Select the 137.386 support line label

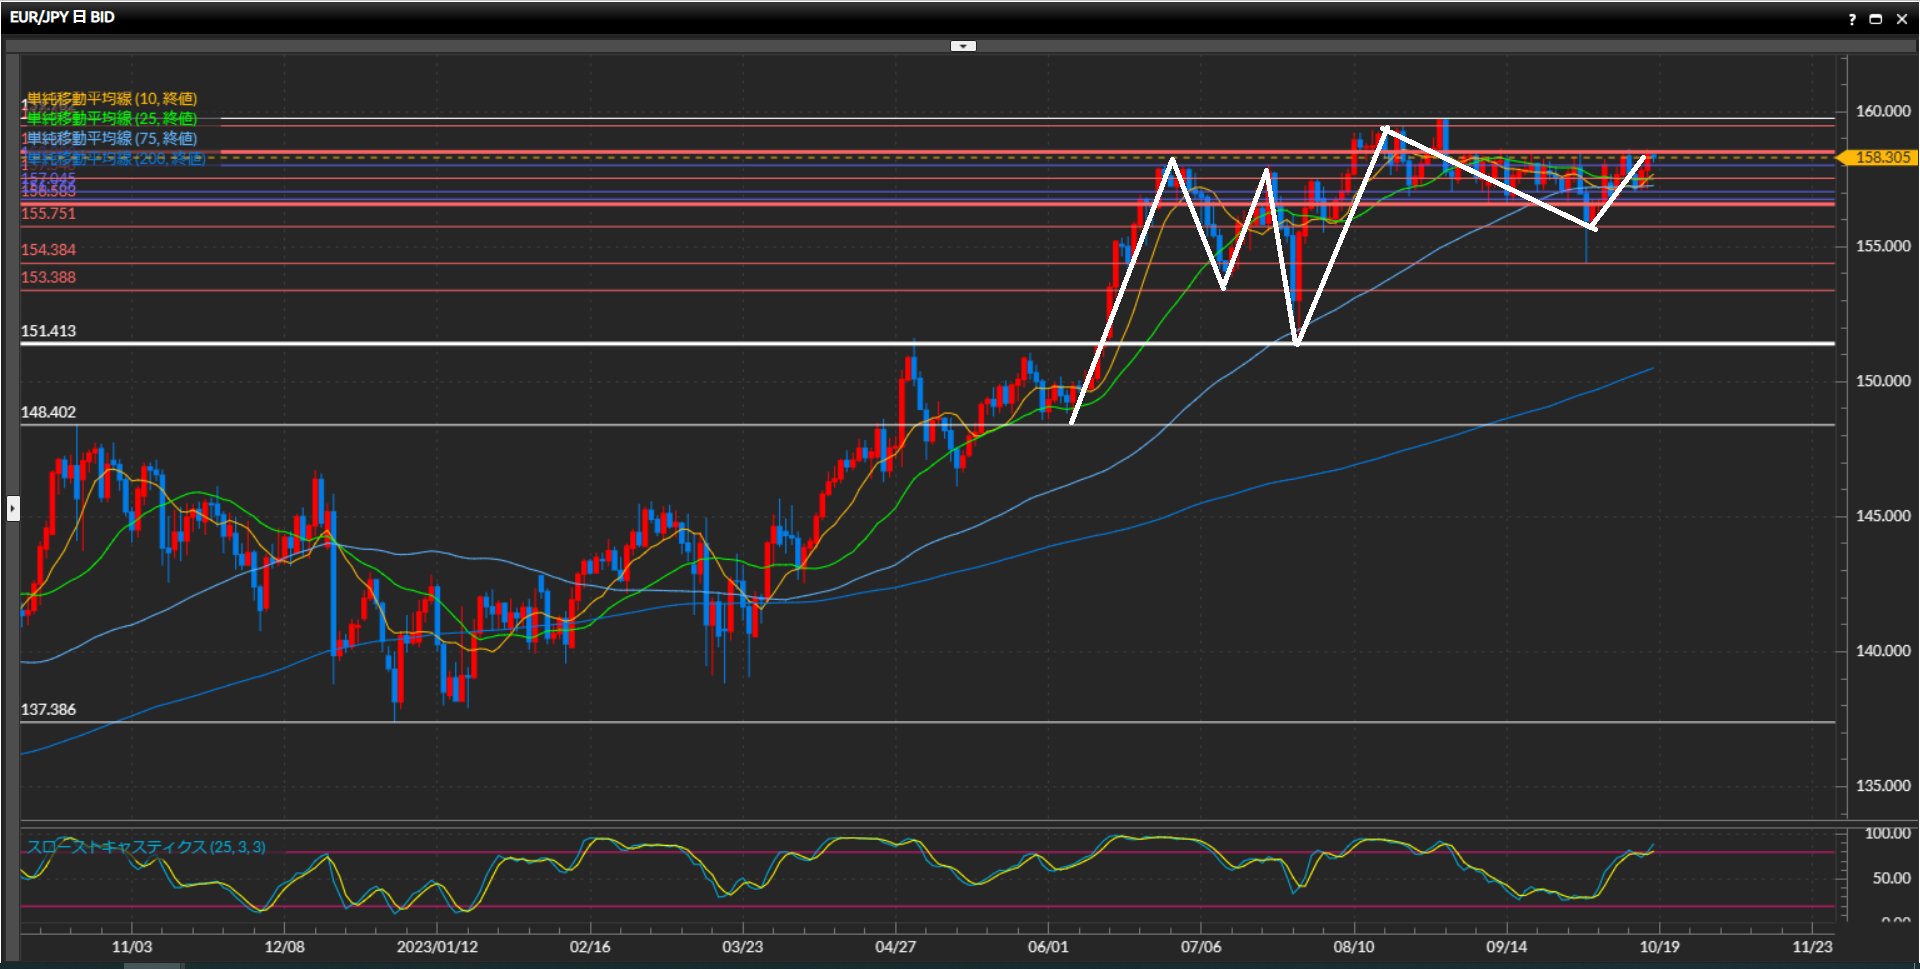pos(48,709)
